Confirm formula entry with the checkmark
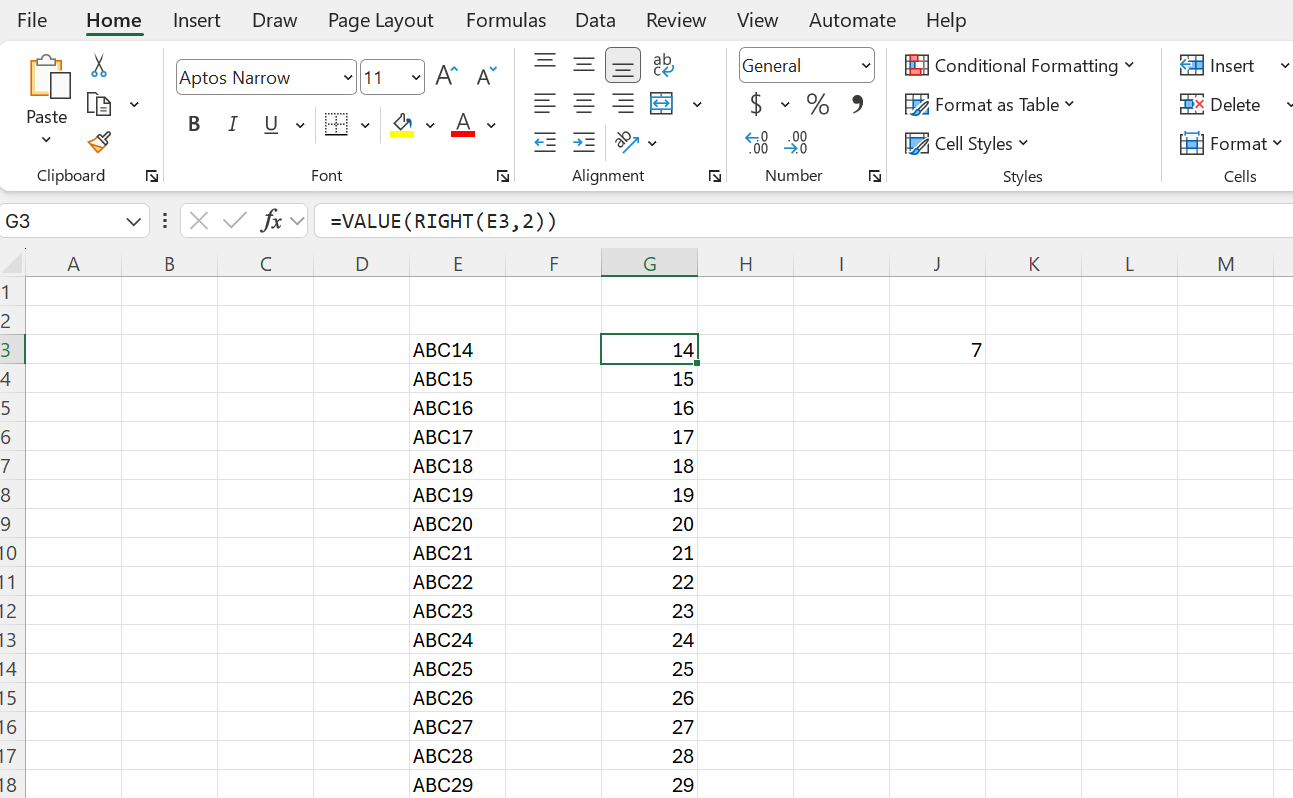Viewport: 1293px width, 798px height. (x=235, y=221)
